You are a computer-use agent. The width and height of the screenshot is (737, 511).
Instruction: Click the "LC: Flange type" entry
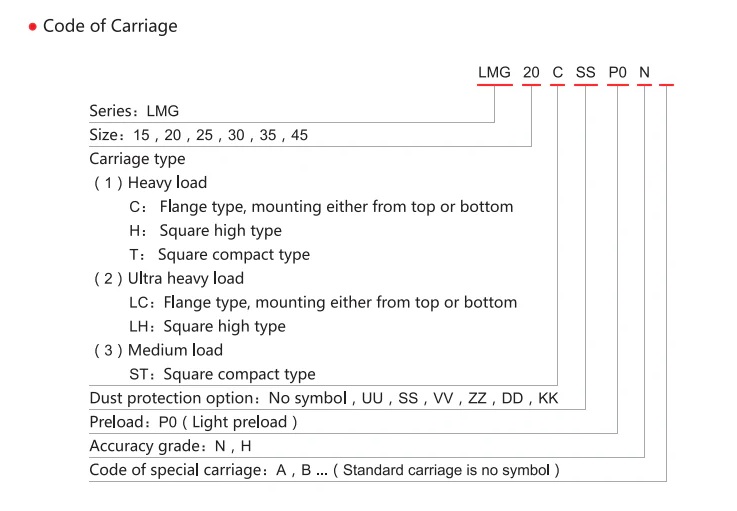point(323,303)
